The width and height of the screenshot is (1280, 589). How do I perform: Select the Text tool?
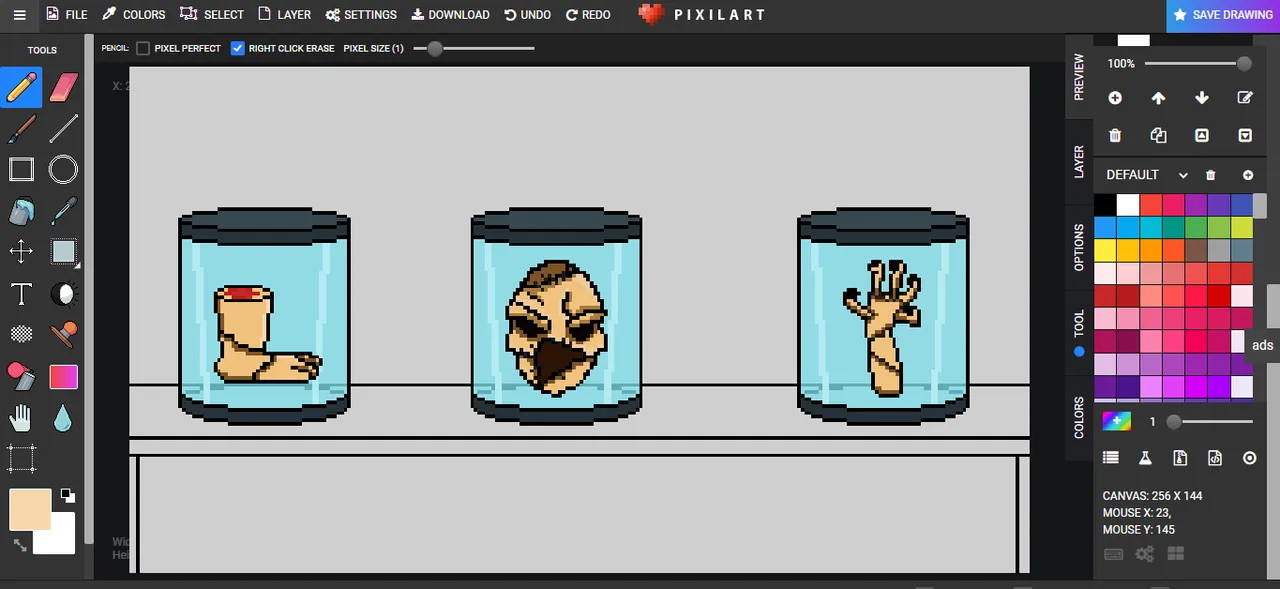[22, 293]
